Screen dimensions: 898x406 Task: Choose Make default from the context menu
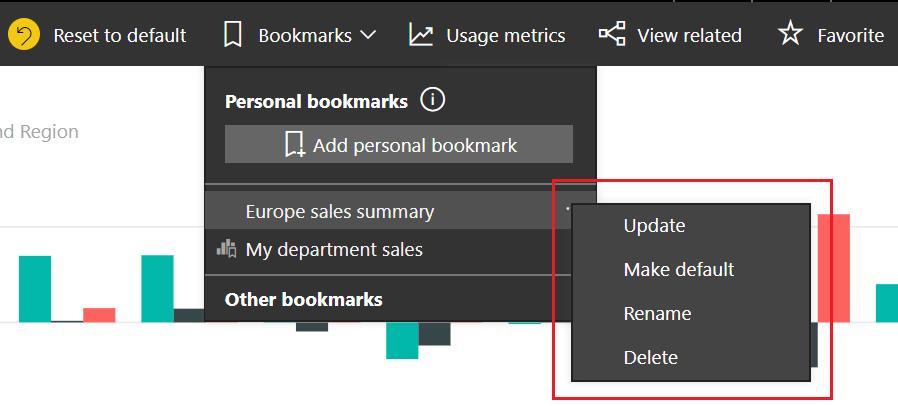(x=678, y=269)
